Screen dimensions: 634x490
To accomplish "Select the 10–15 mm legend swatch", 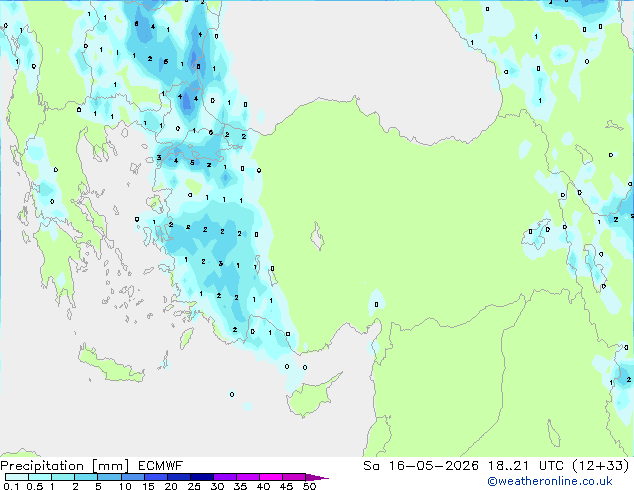I will click(132, 477).
